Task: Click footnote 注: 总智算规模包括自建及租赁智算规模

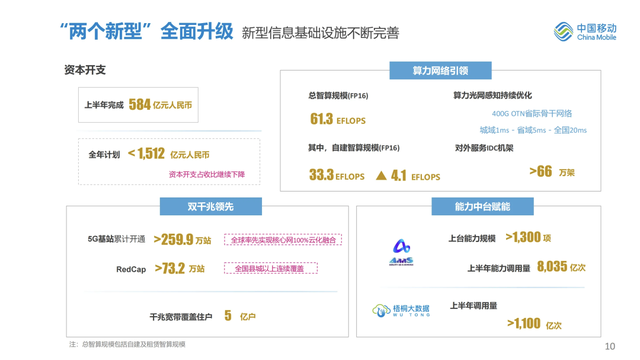Action: (x=127, y=344)
